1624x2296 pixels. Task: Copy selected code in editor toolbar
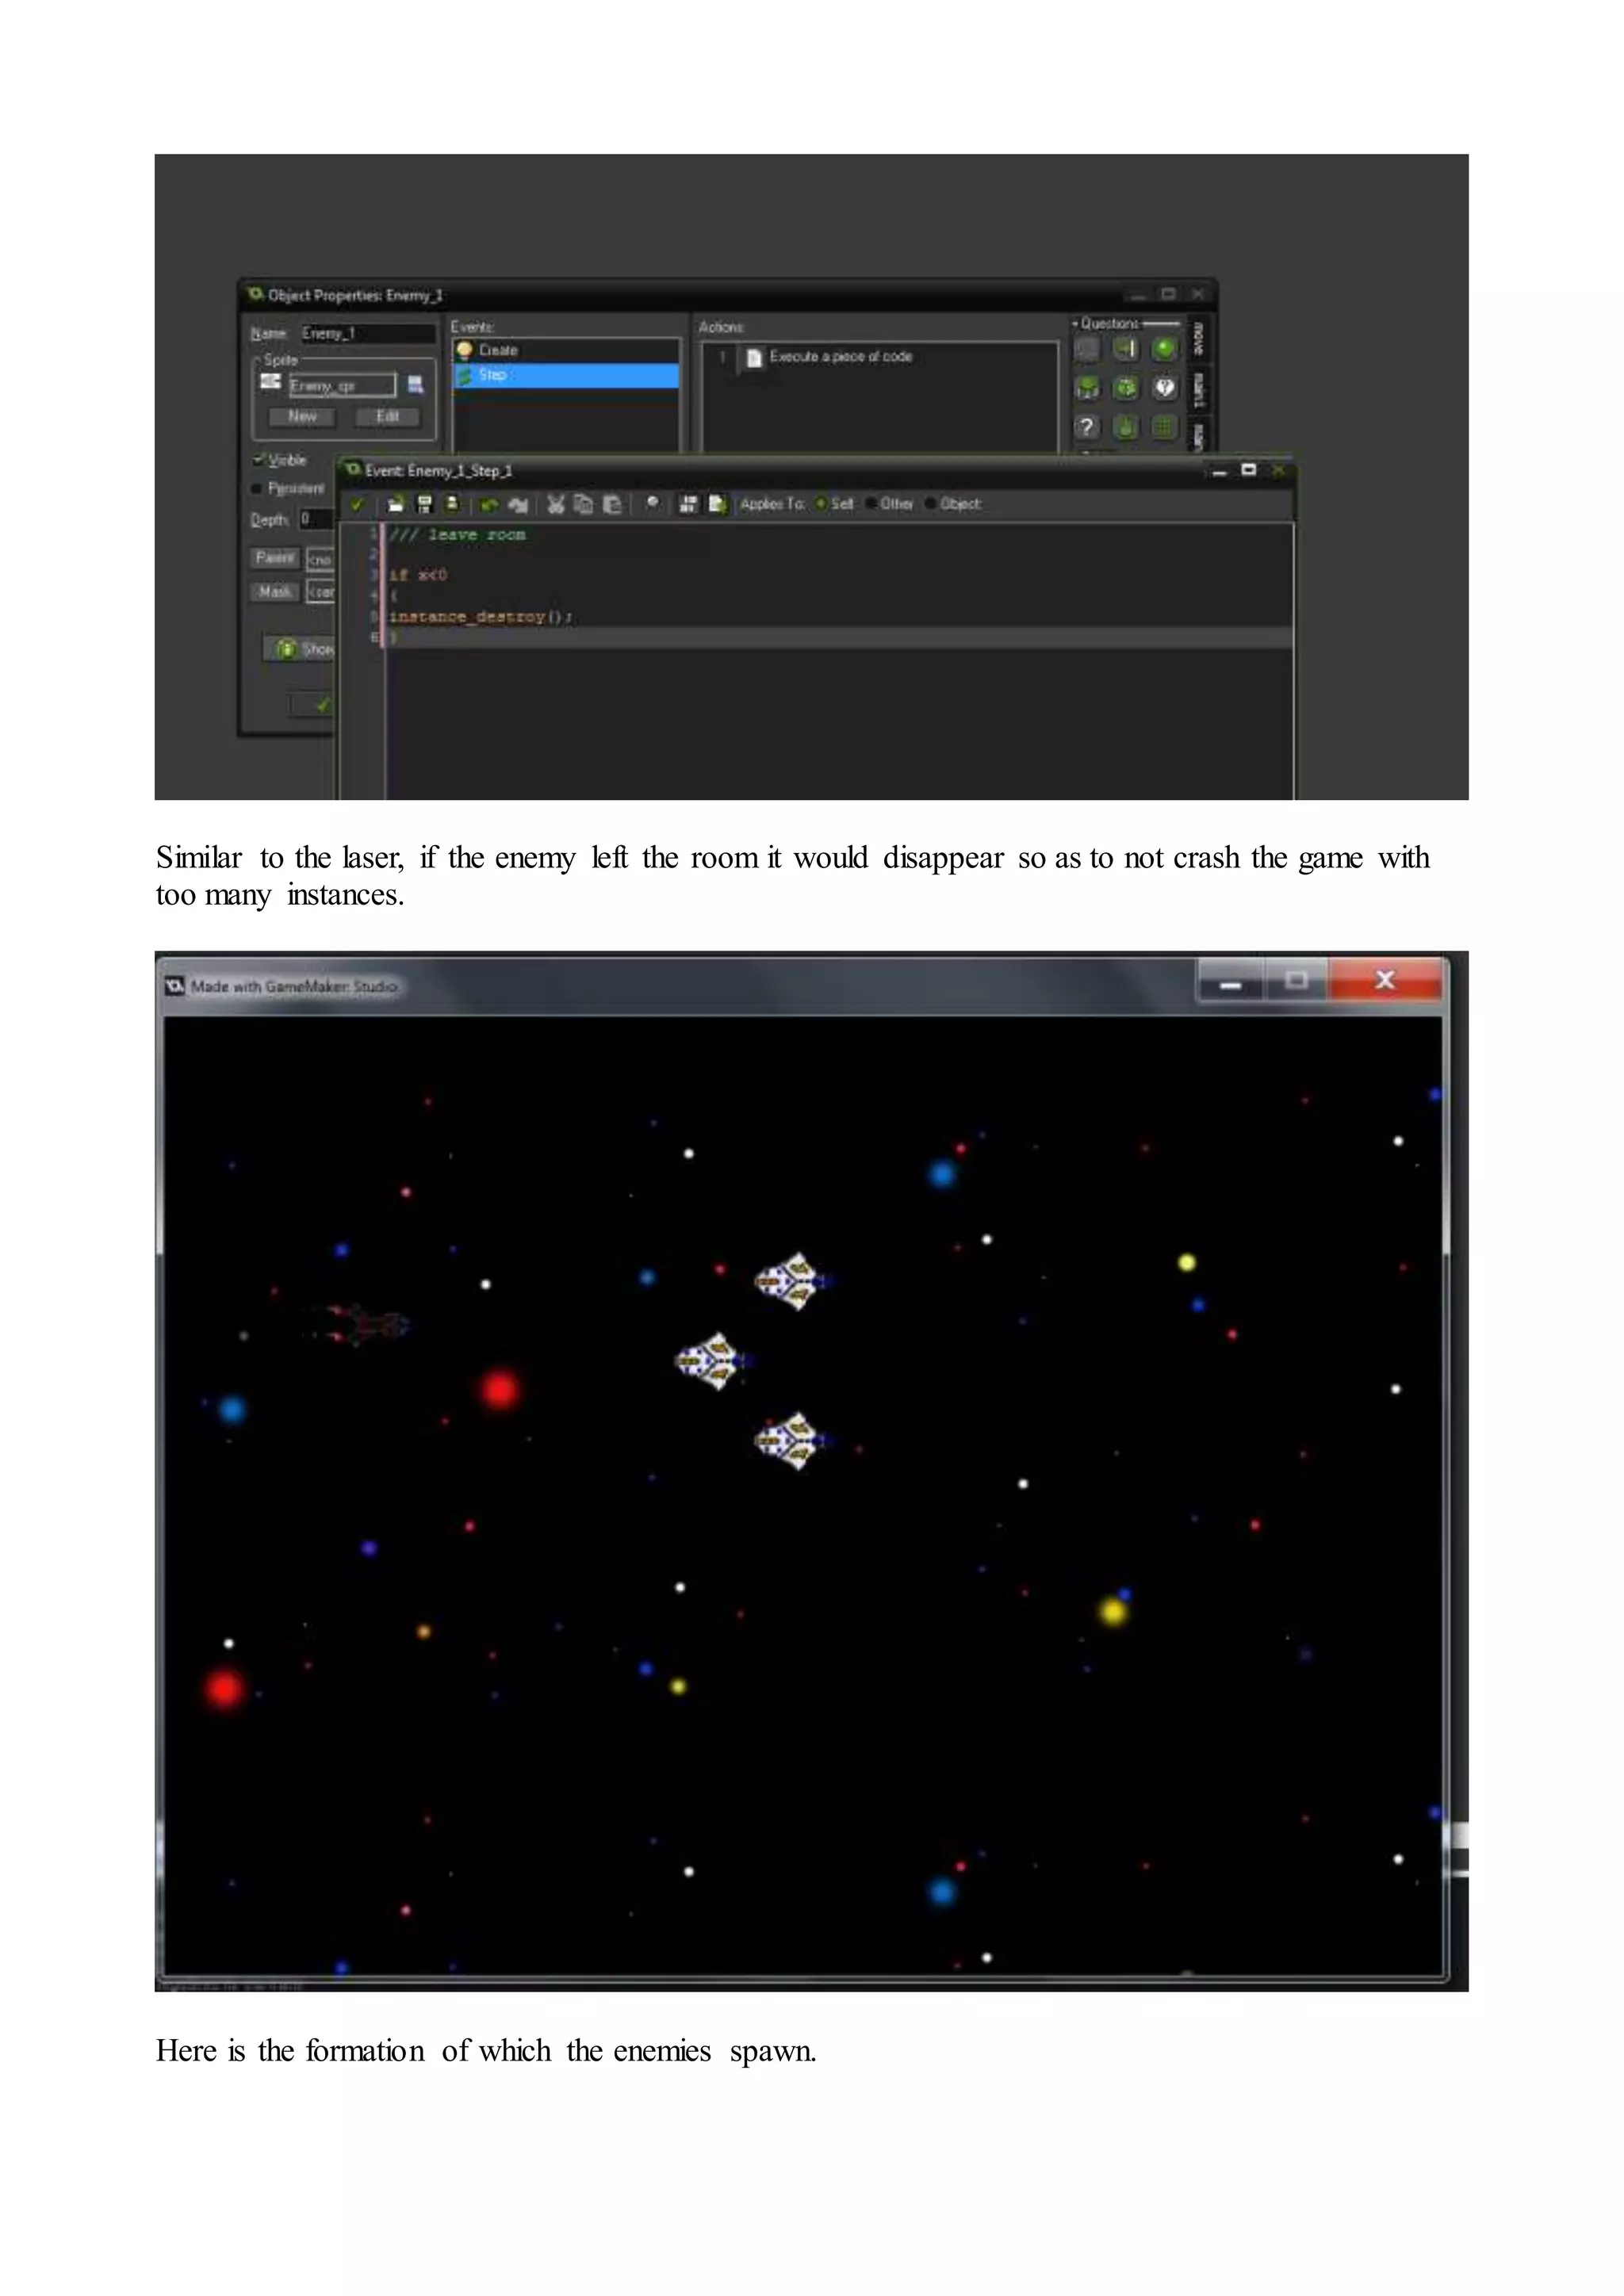584,504
